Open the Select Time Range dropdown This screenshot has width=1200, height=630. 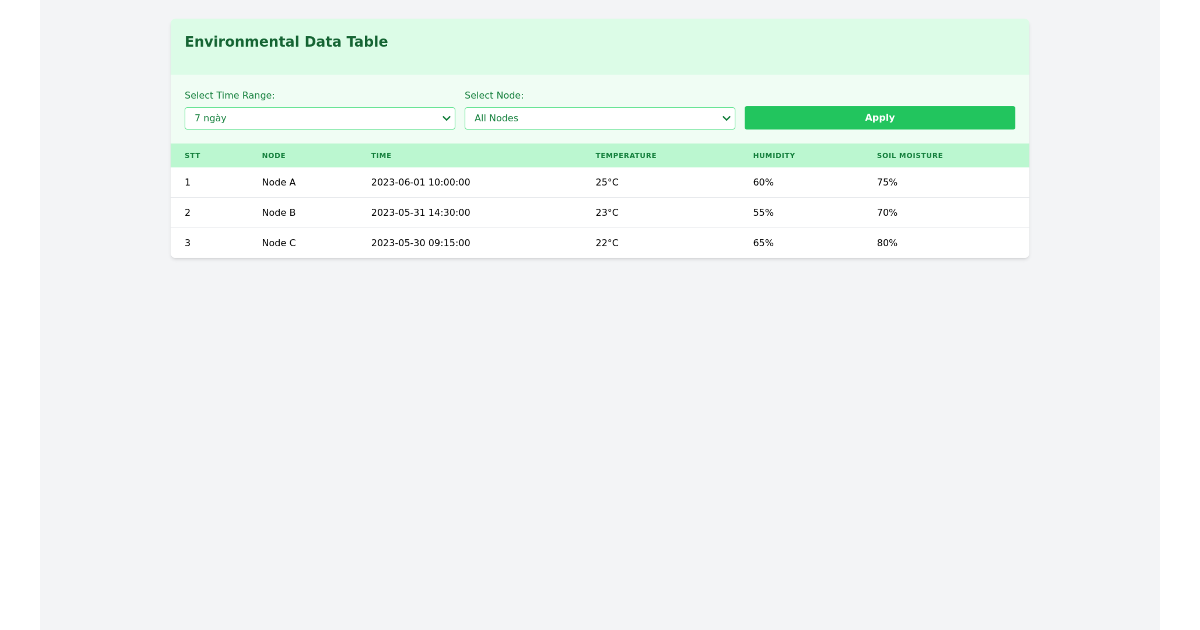(318, 117)
